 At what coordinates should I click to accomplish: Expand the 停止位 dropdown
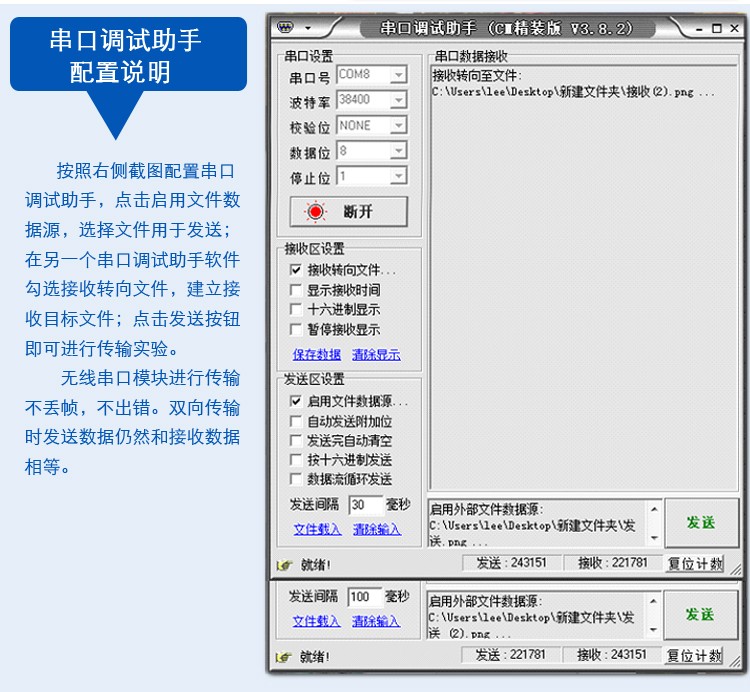tap(398, 177)
